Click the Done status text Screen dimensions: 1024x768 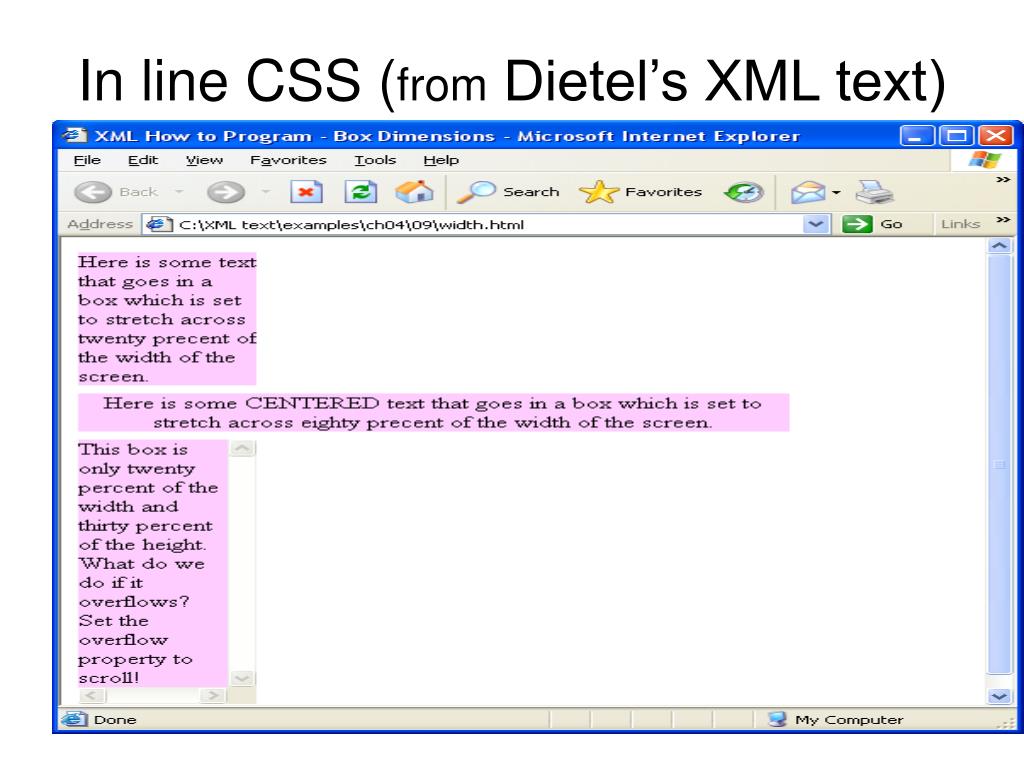(115, 720)
